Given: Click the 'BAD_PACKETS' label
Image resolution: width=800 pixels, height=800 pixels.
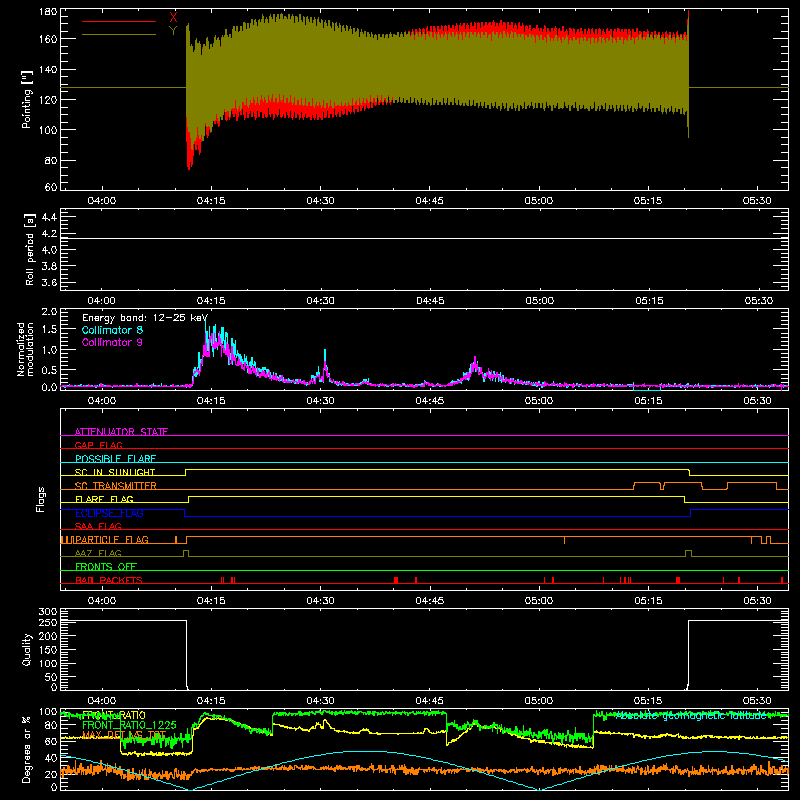Looking at the screenshot, I should (109, 580).
